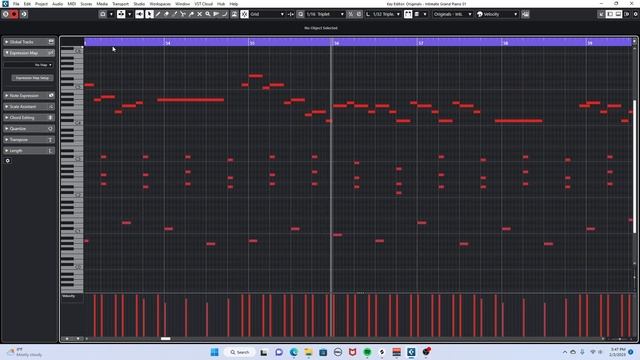
Task: Open the Windows Start menu
Action: [214, 352]
